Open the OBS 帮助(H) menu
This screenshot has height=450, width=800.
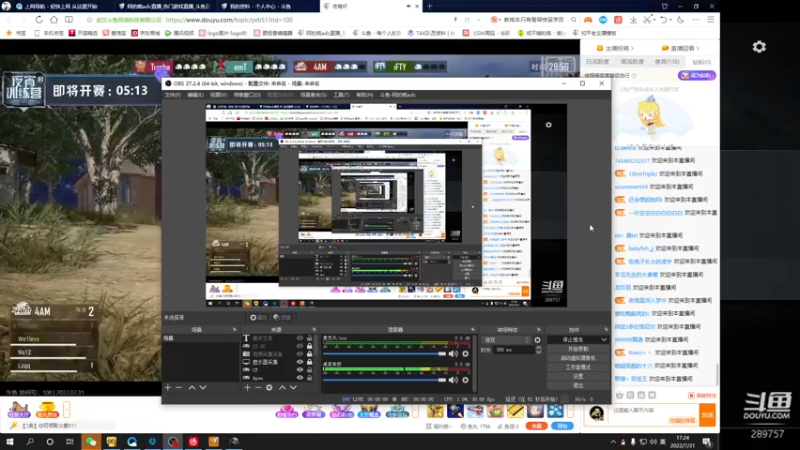[x=364, y=95]
